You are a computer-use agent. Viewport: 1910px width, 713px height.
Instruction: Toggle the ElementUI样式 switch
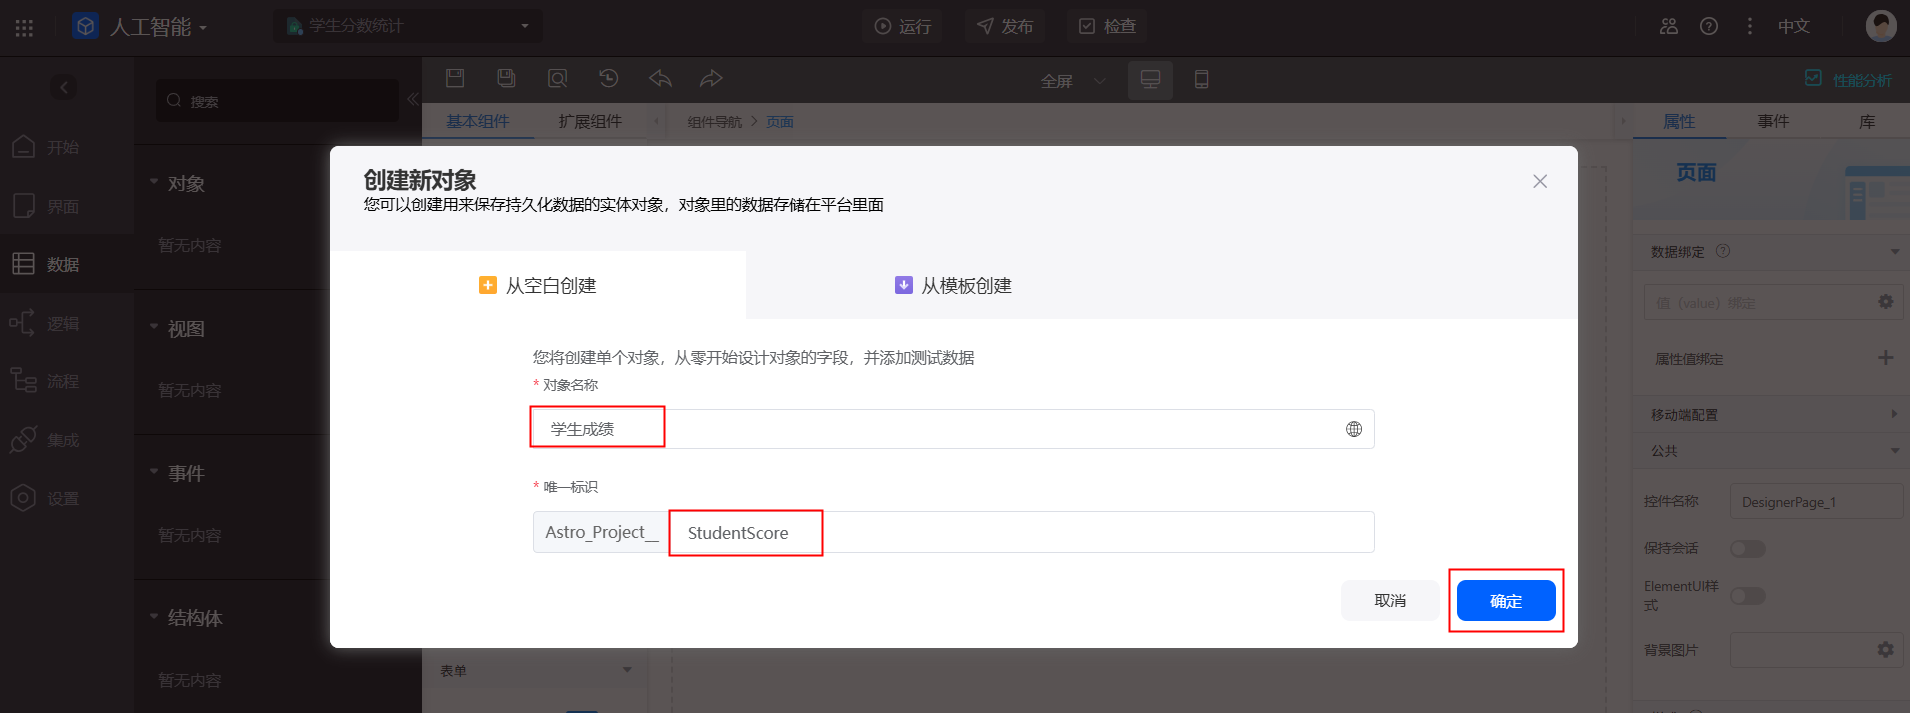(x=1747, y=596)
